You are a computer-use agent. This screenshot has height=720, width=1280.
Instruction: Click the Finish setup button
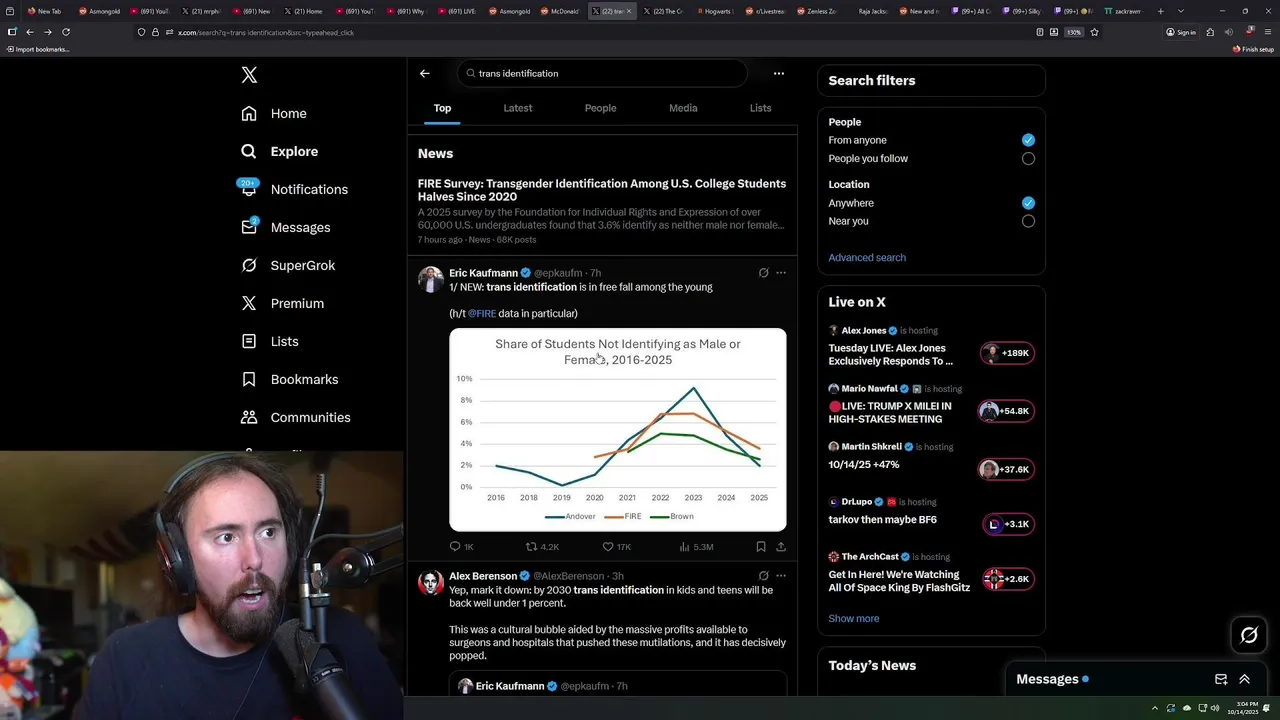(1253, 49)
